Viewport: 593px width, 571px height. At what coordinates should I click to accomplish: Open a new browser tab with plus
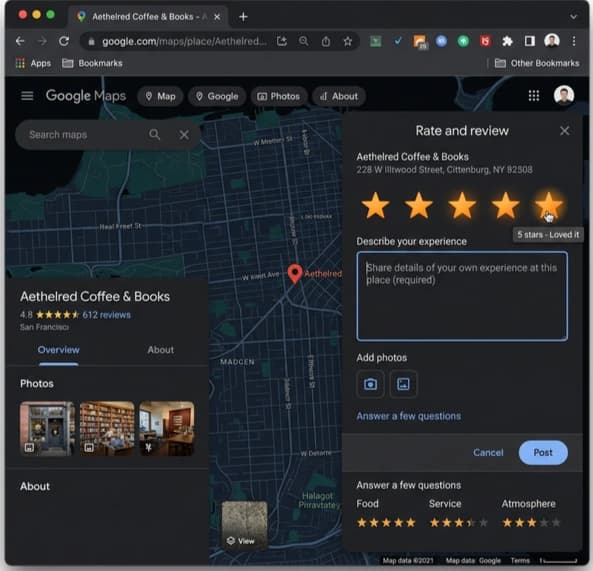[243, 17]
